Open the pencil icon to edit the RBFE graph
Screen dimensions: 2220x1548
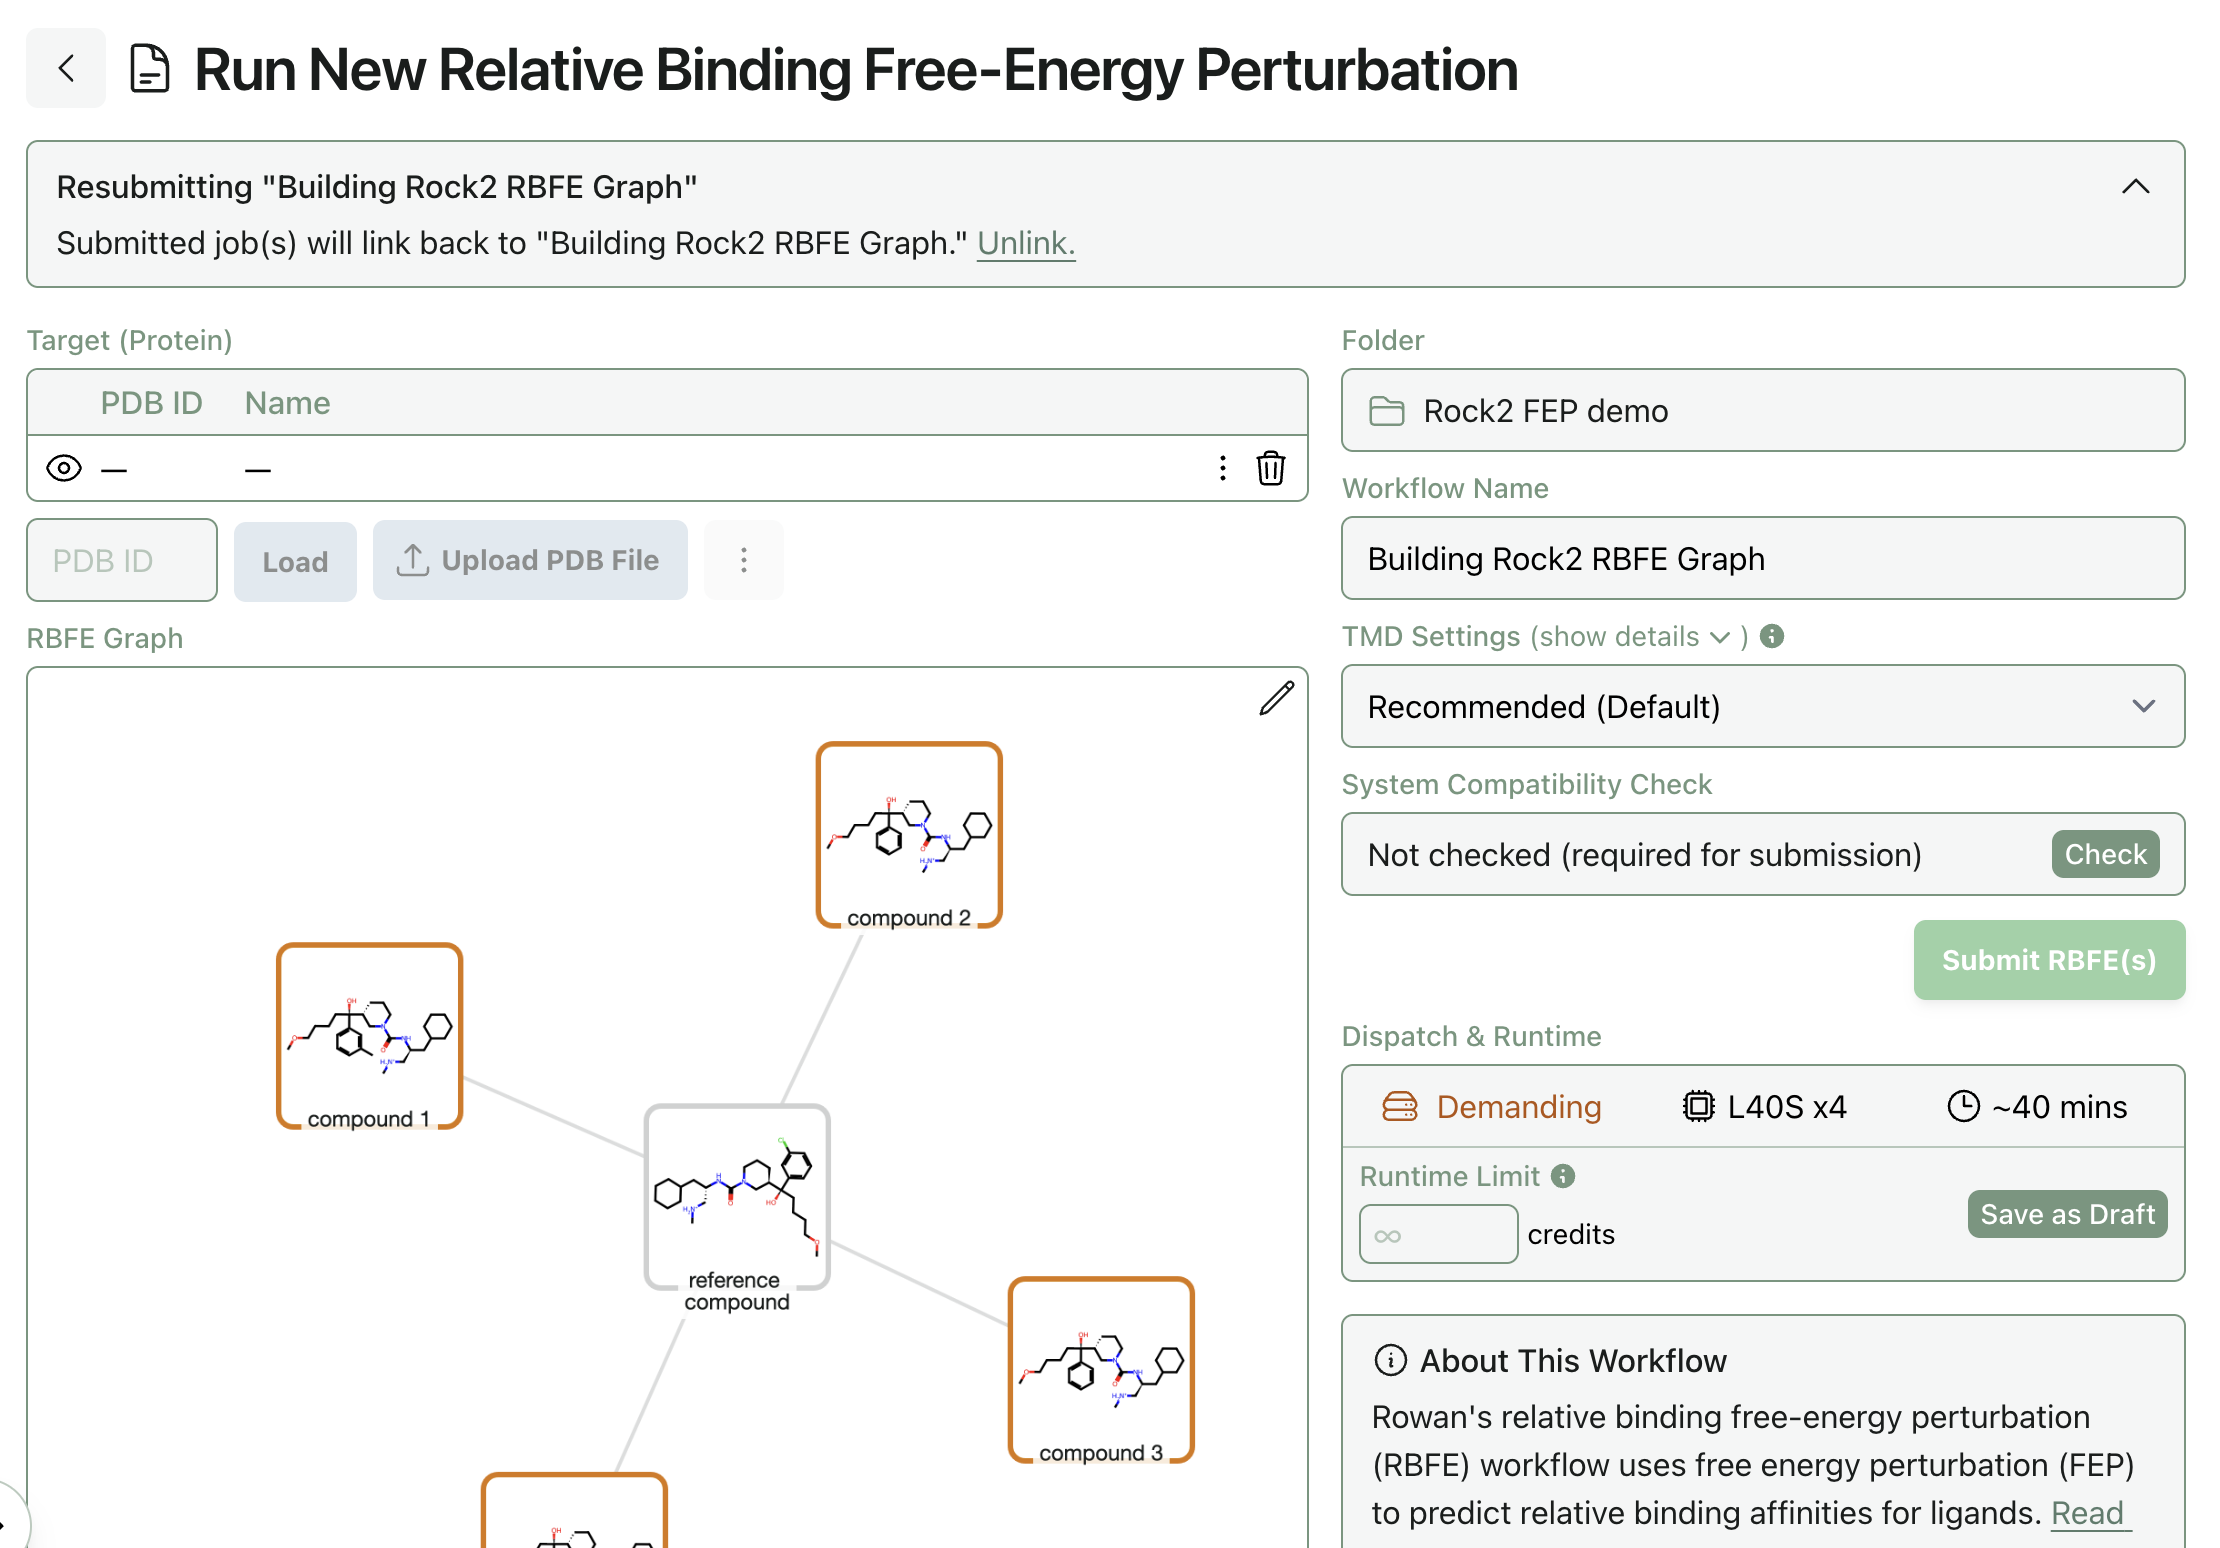pyautogui.click(x=1275, y=698)
